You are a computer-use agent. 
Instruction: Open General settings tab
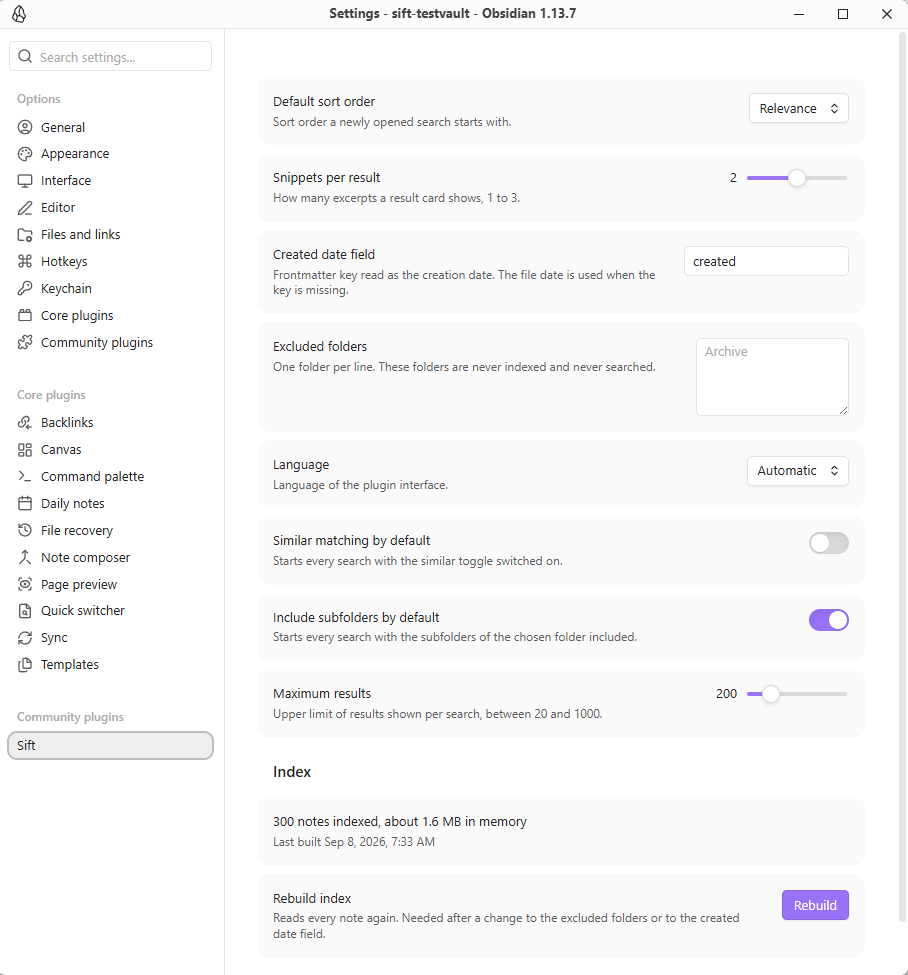111,127
